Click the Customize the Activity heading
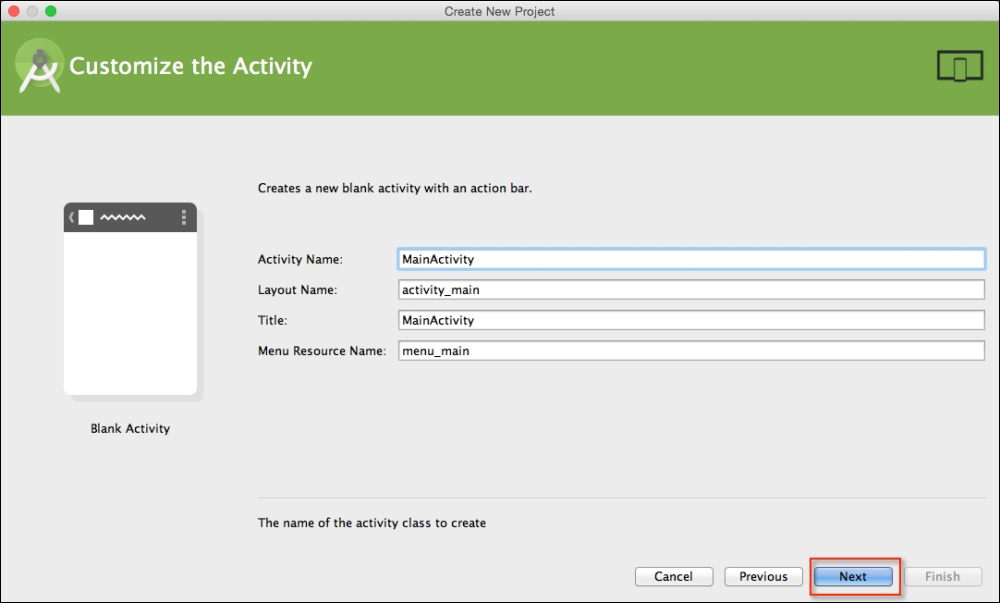The image size is (1000, 603). click(190, 67)
